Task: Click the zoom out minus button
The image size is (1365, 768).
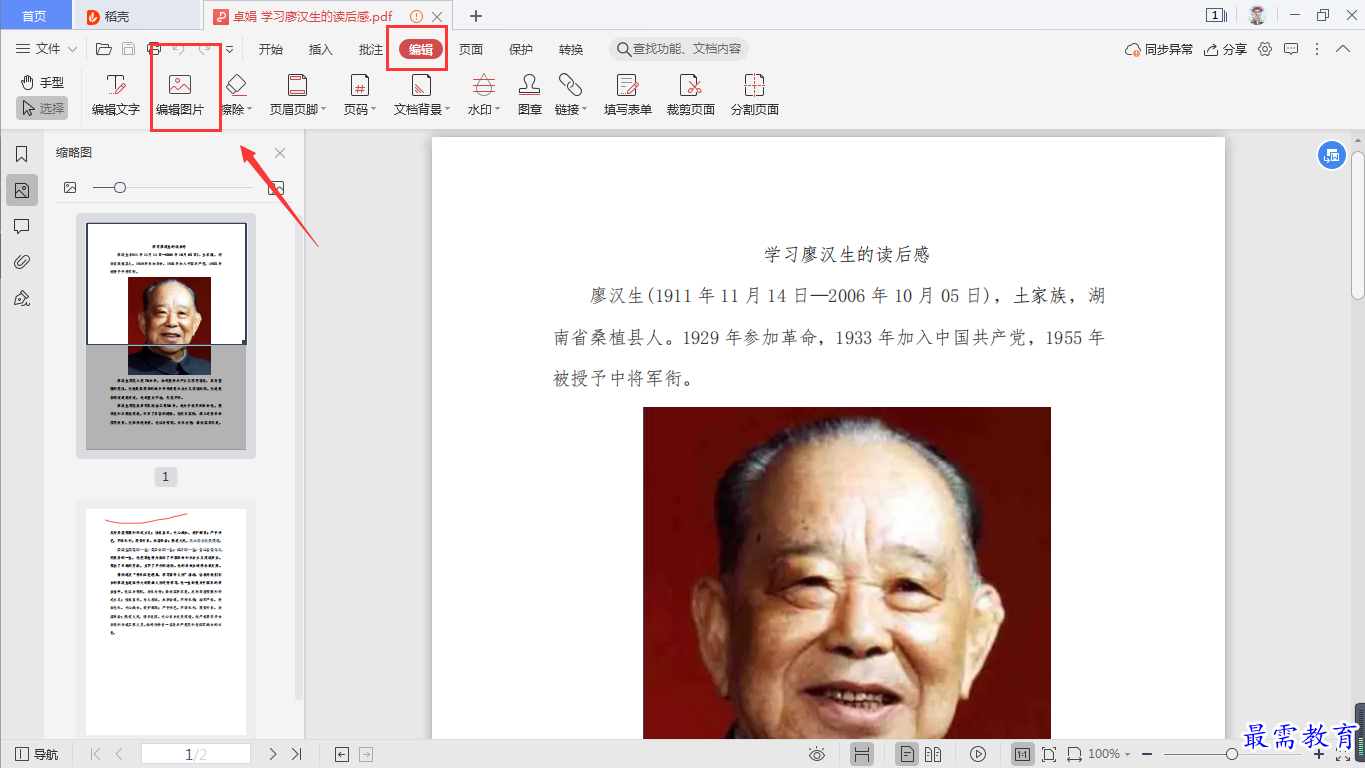Action: pyautogui.click(x=1147, y=754)
